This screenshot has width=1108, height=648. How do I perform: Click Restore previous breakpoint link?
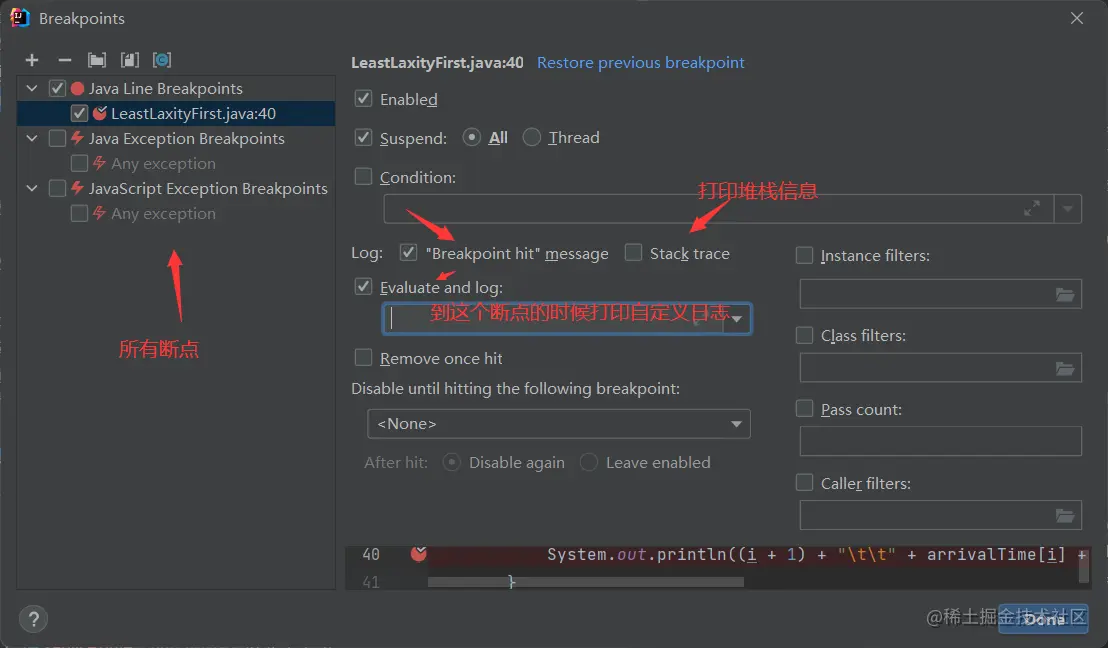click(x=640, y=62)
